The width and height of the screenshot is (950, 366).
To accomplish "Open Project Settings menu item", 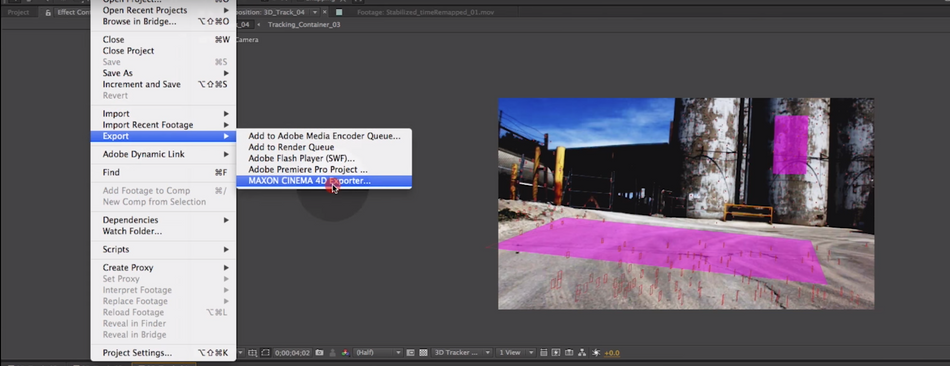I will point(163,353).
